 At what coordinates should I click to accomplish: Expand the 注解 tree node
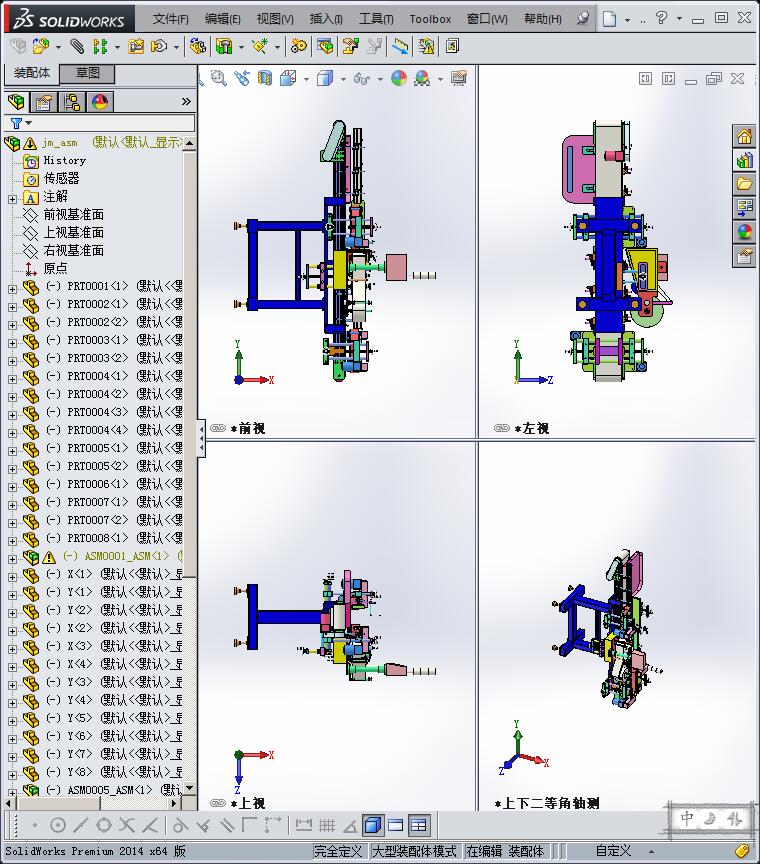(x=12, y=198)
